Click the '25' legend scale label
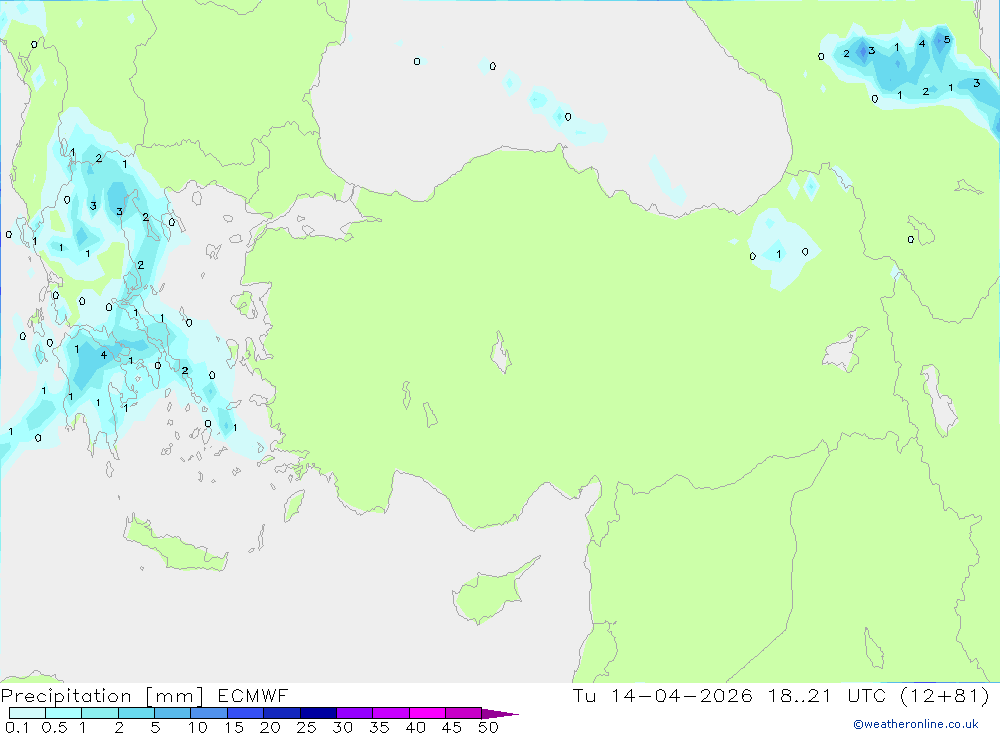 pos(306,727)
